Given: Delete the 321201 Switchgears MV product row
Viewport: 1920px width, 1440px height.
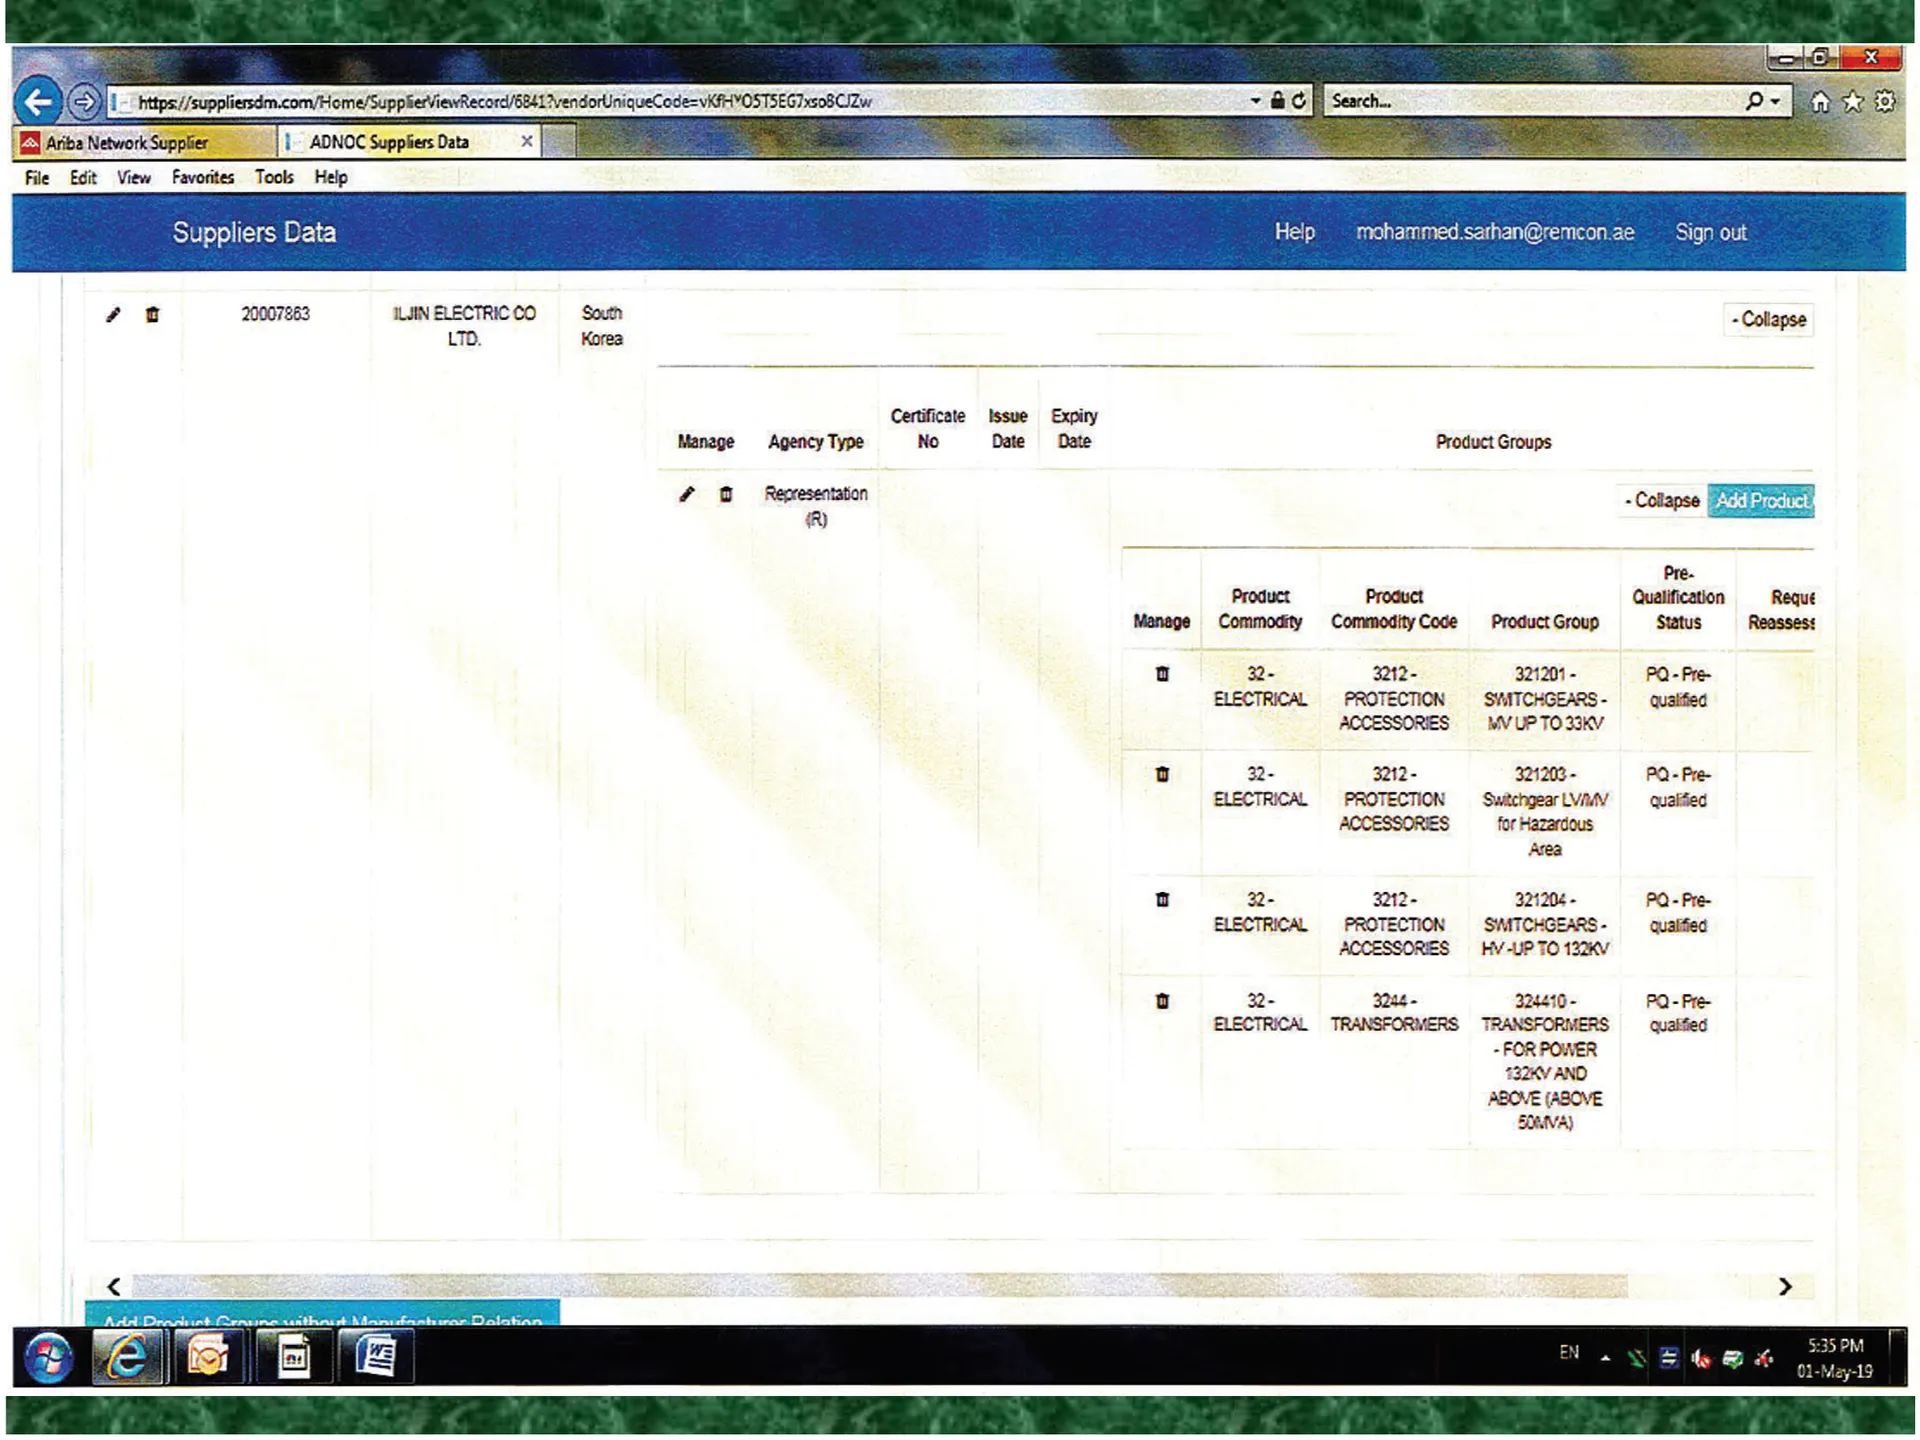Looking at the screenshot, I should [x=1162, y=674].
